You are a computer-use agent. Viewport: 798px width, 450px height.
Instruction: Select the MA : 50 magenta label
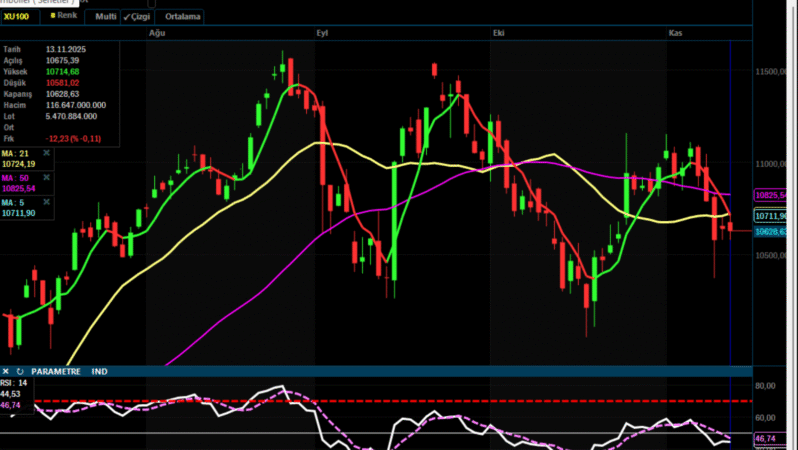pyautogui.click(x=18, y=178)
